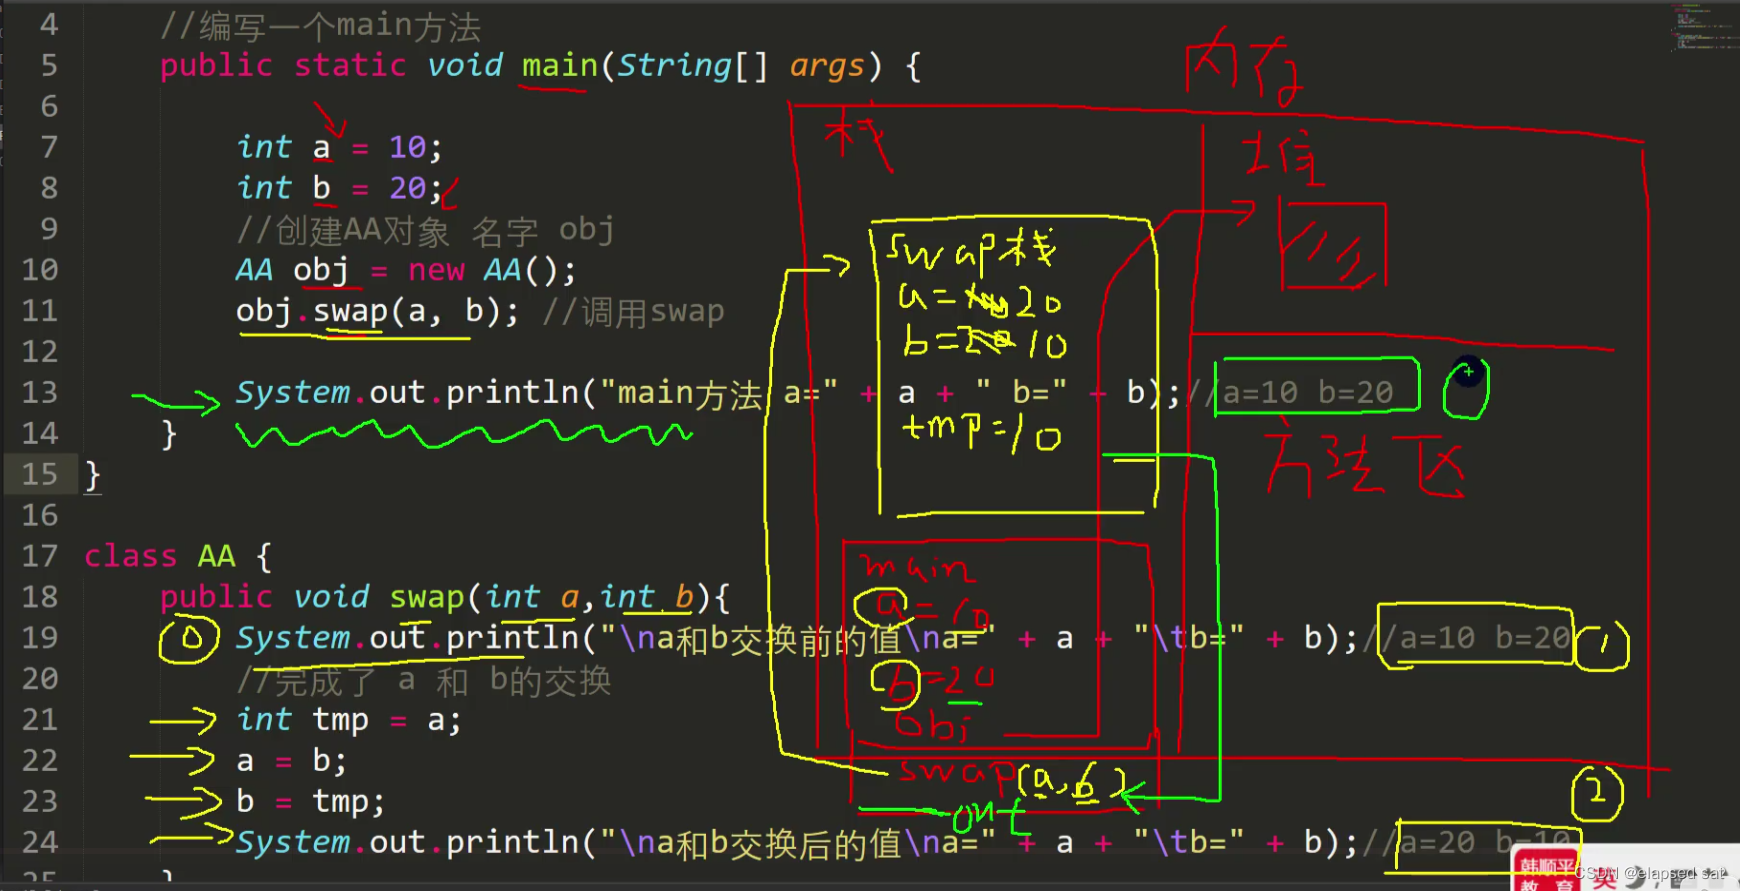Click line number 13 in the gutter
Screen dimensions: 1740x891
(x=40, y=393)
